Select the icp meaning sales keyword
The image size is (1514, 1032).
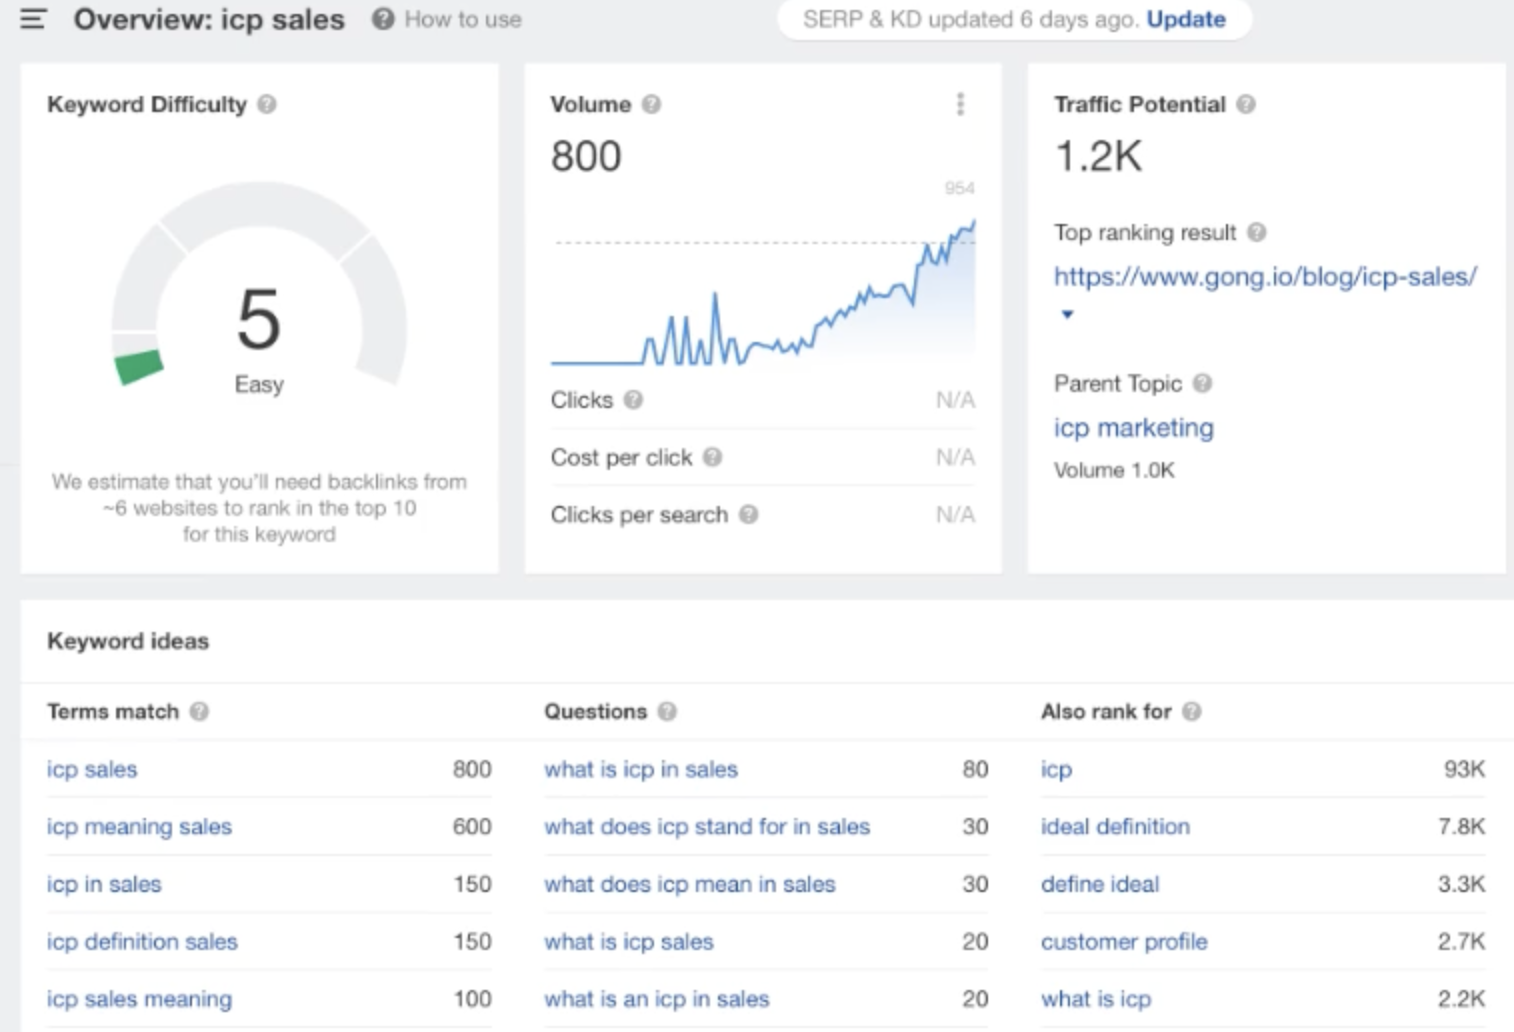[x=139, y=827]
